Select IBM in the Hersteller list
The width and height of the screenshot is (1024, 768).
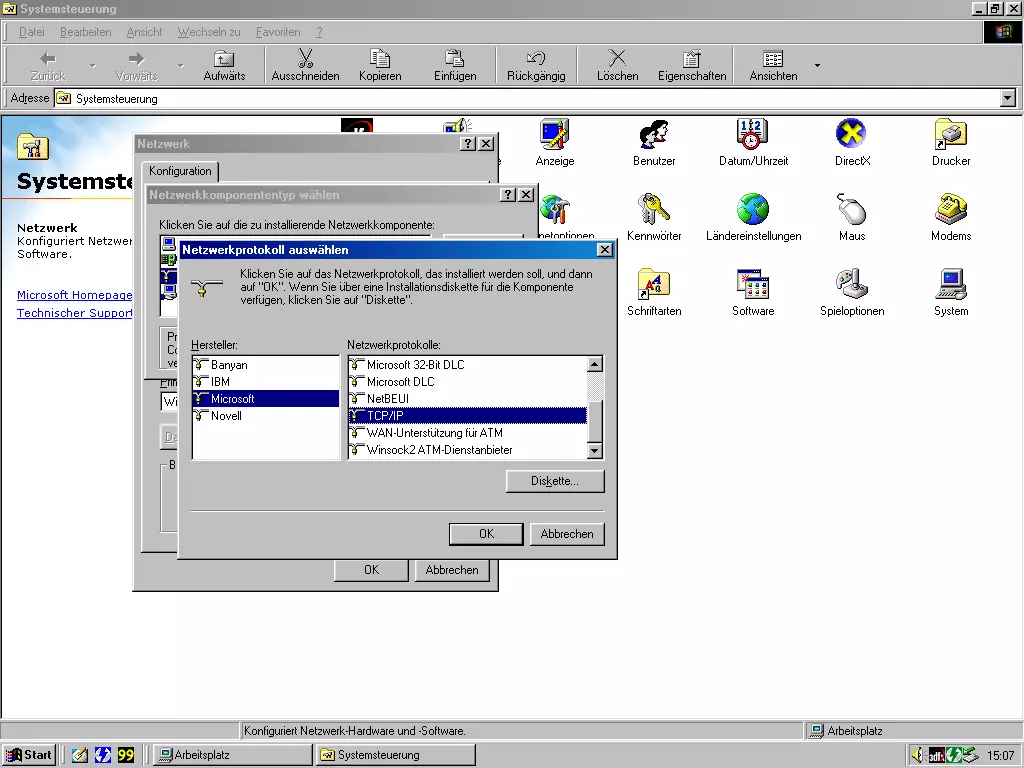266,381
